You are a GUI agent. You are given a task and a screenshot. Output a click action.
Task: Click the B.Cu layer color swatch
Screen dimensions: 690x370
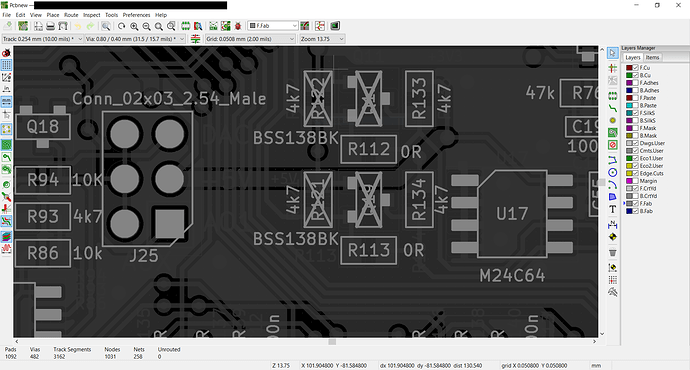pyautogui.click(x=629, y=75)
